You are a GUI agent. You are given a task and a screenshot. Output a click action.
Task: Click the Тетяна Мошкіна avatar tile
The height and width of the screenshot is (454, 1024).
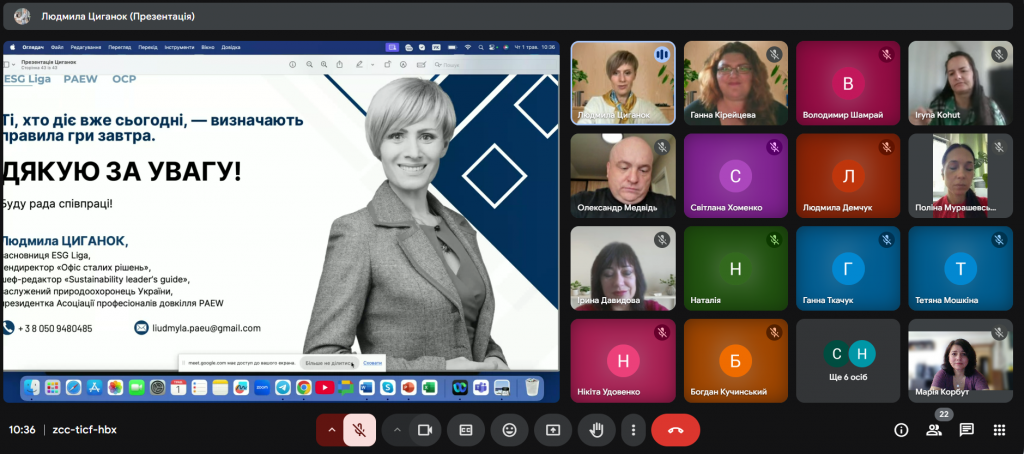click(x=961, y=268)
